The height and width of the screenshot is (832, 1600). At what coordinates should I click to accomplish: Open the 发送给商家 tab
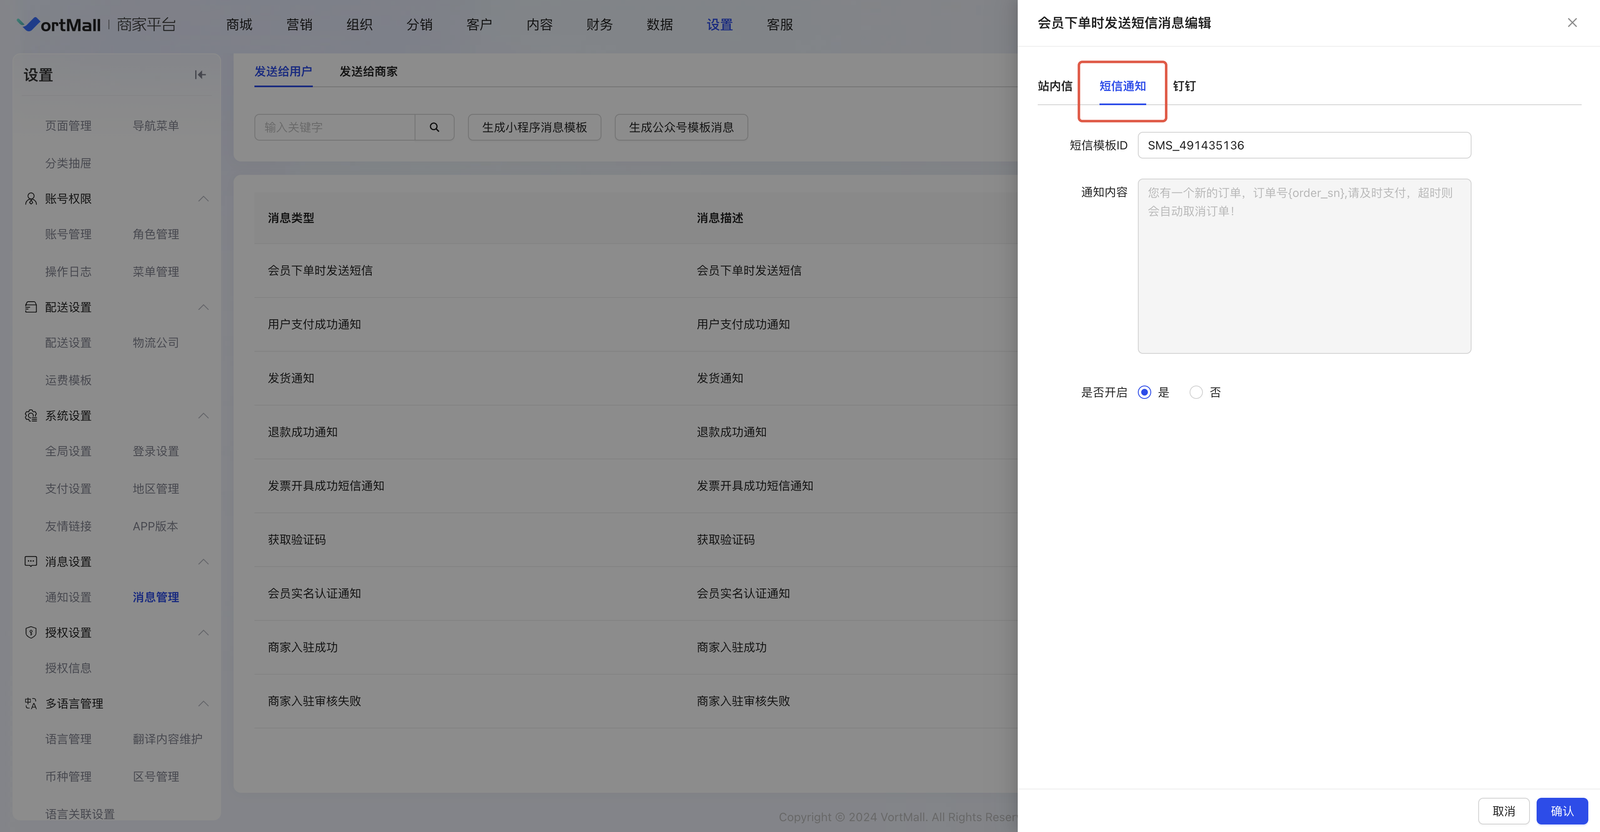click(368, 72)
